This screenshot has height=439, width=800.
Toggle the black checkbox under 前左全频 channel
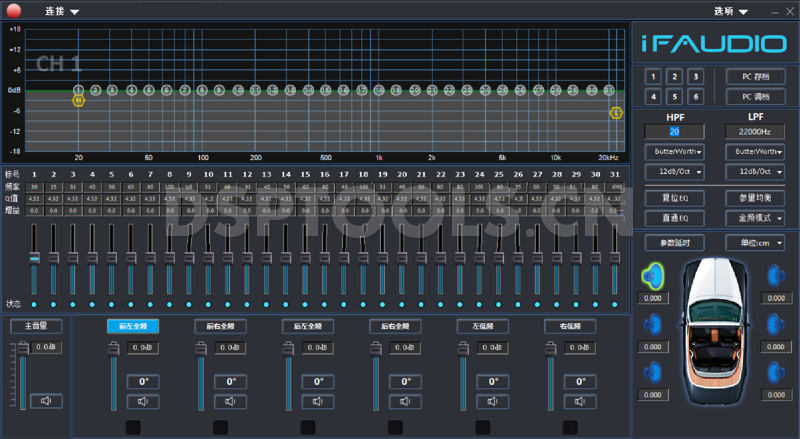coord(132,427)
